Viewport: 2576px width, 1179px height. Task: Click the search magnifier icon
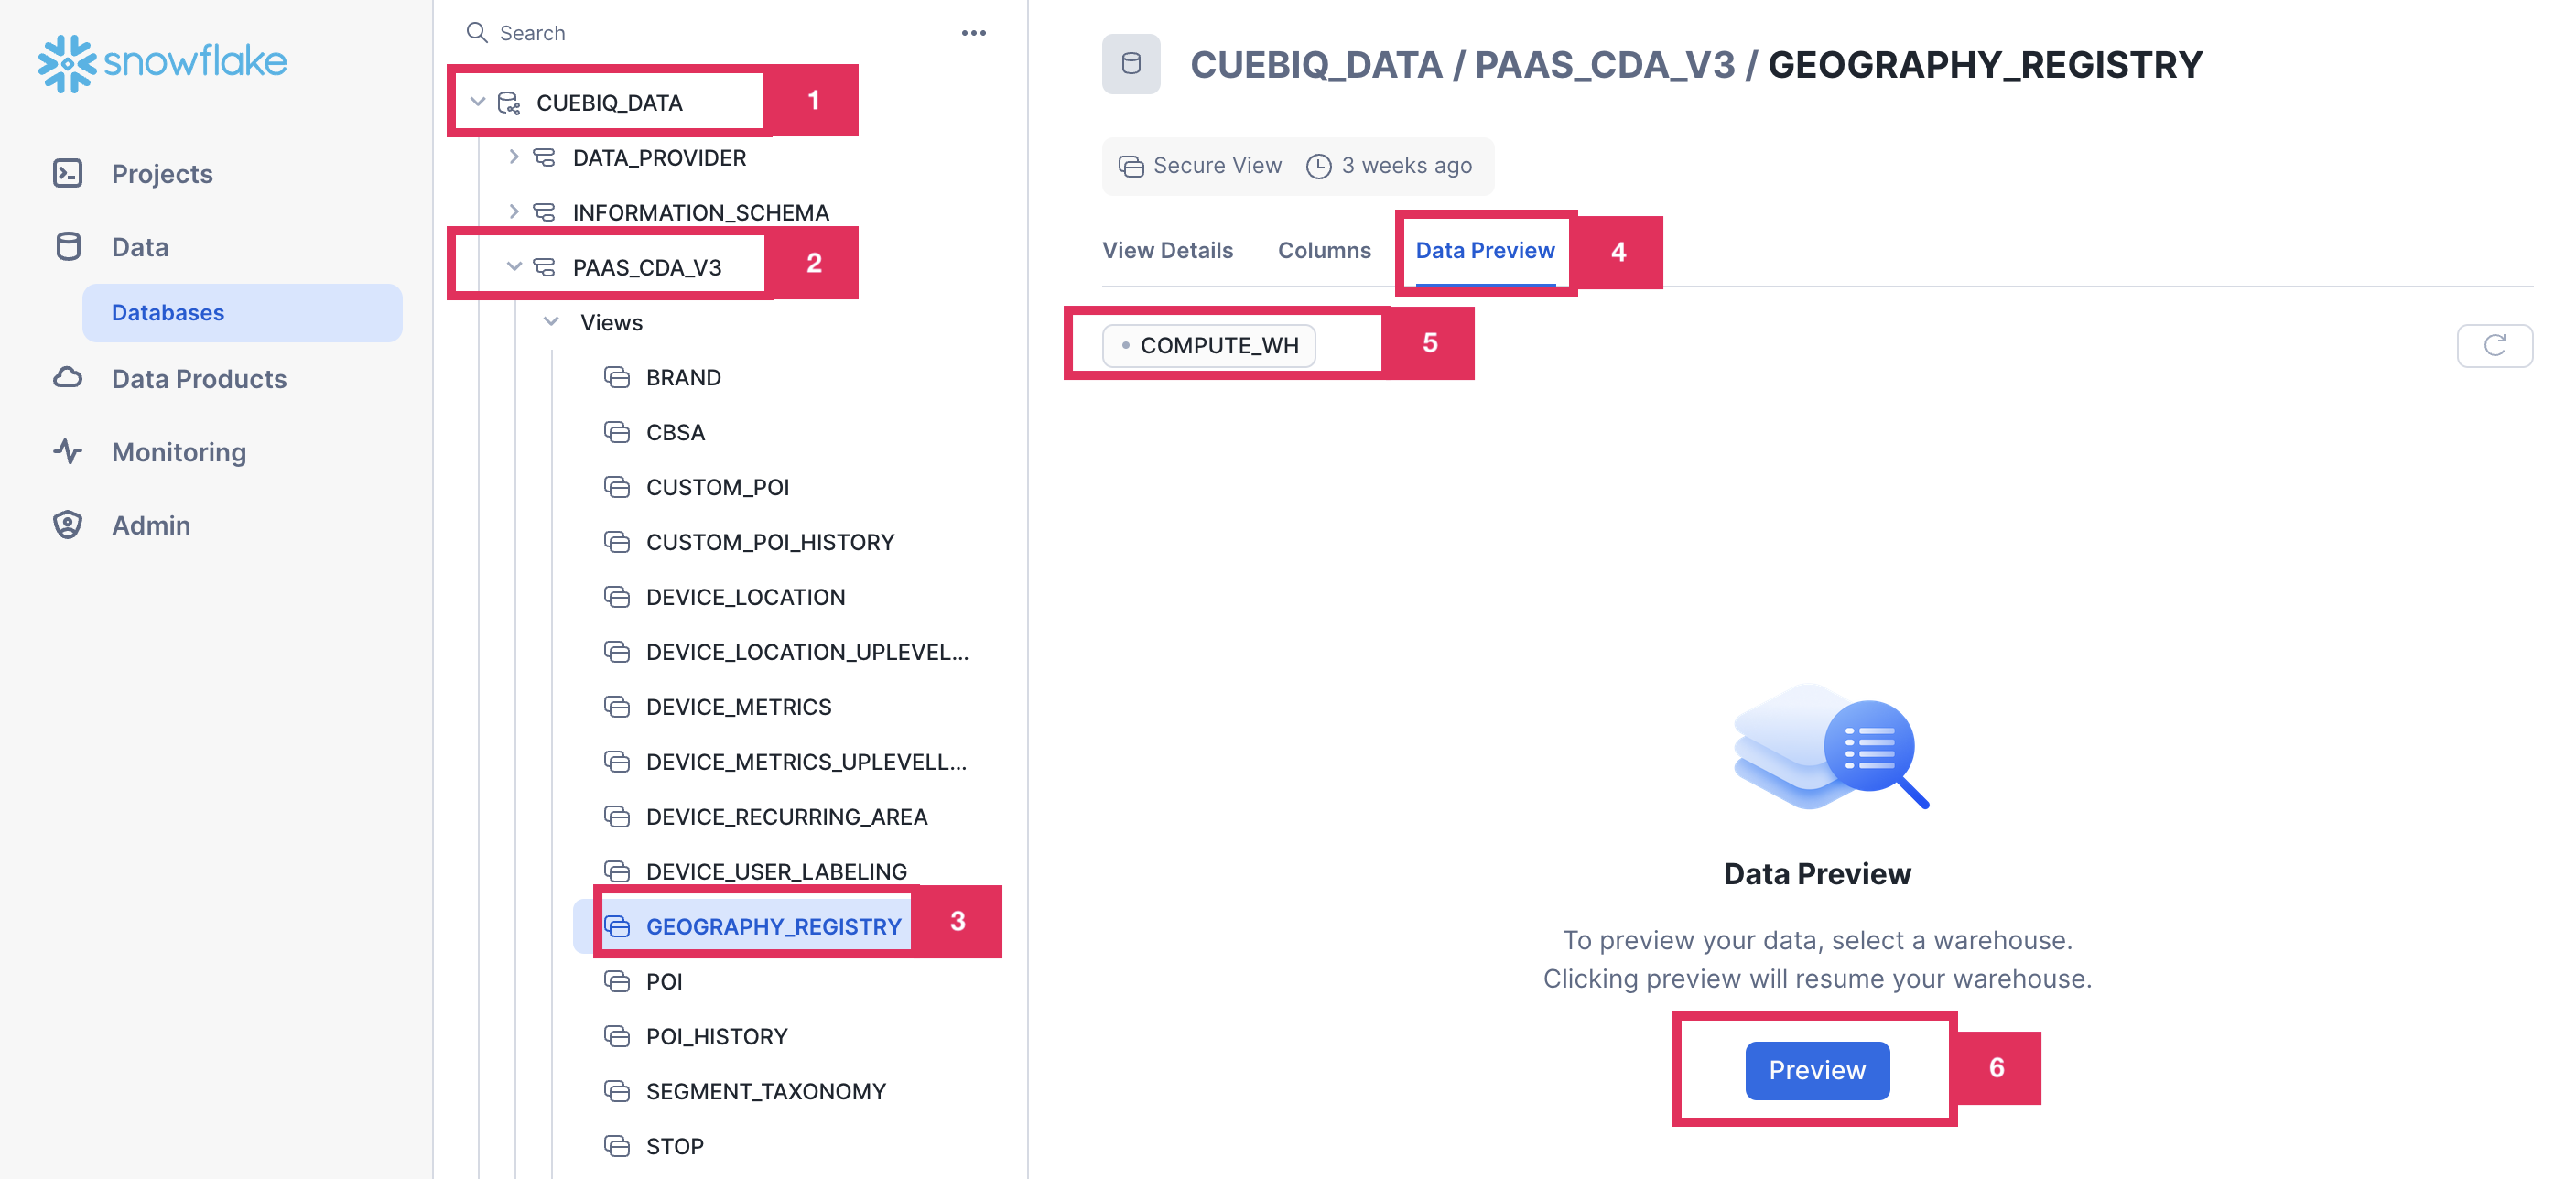point(477,33)
